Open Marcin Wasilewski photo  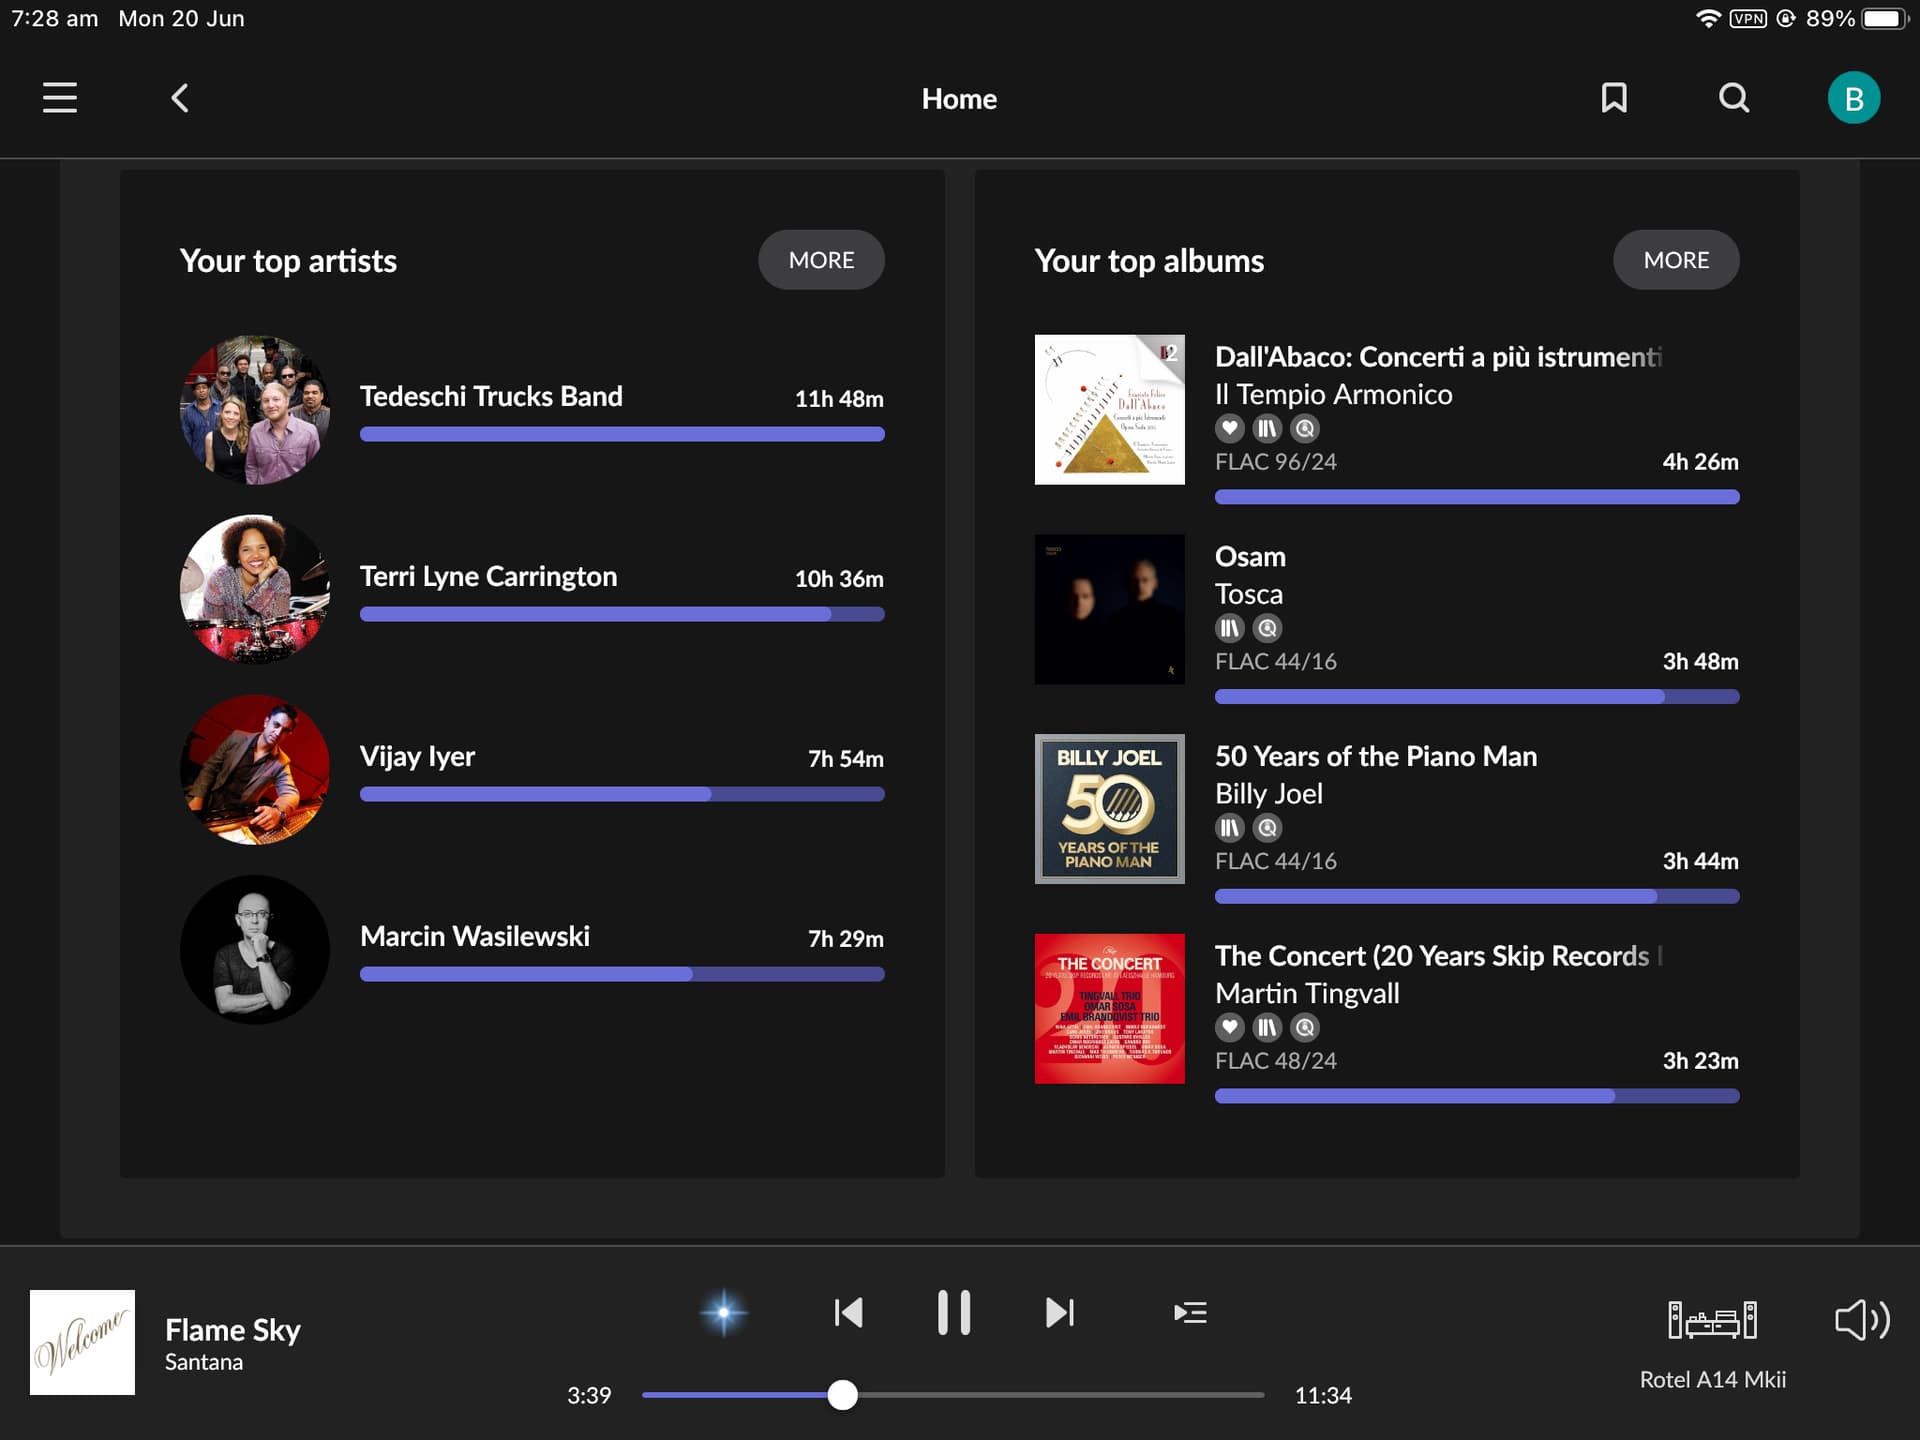tap(255, 950)
